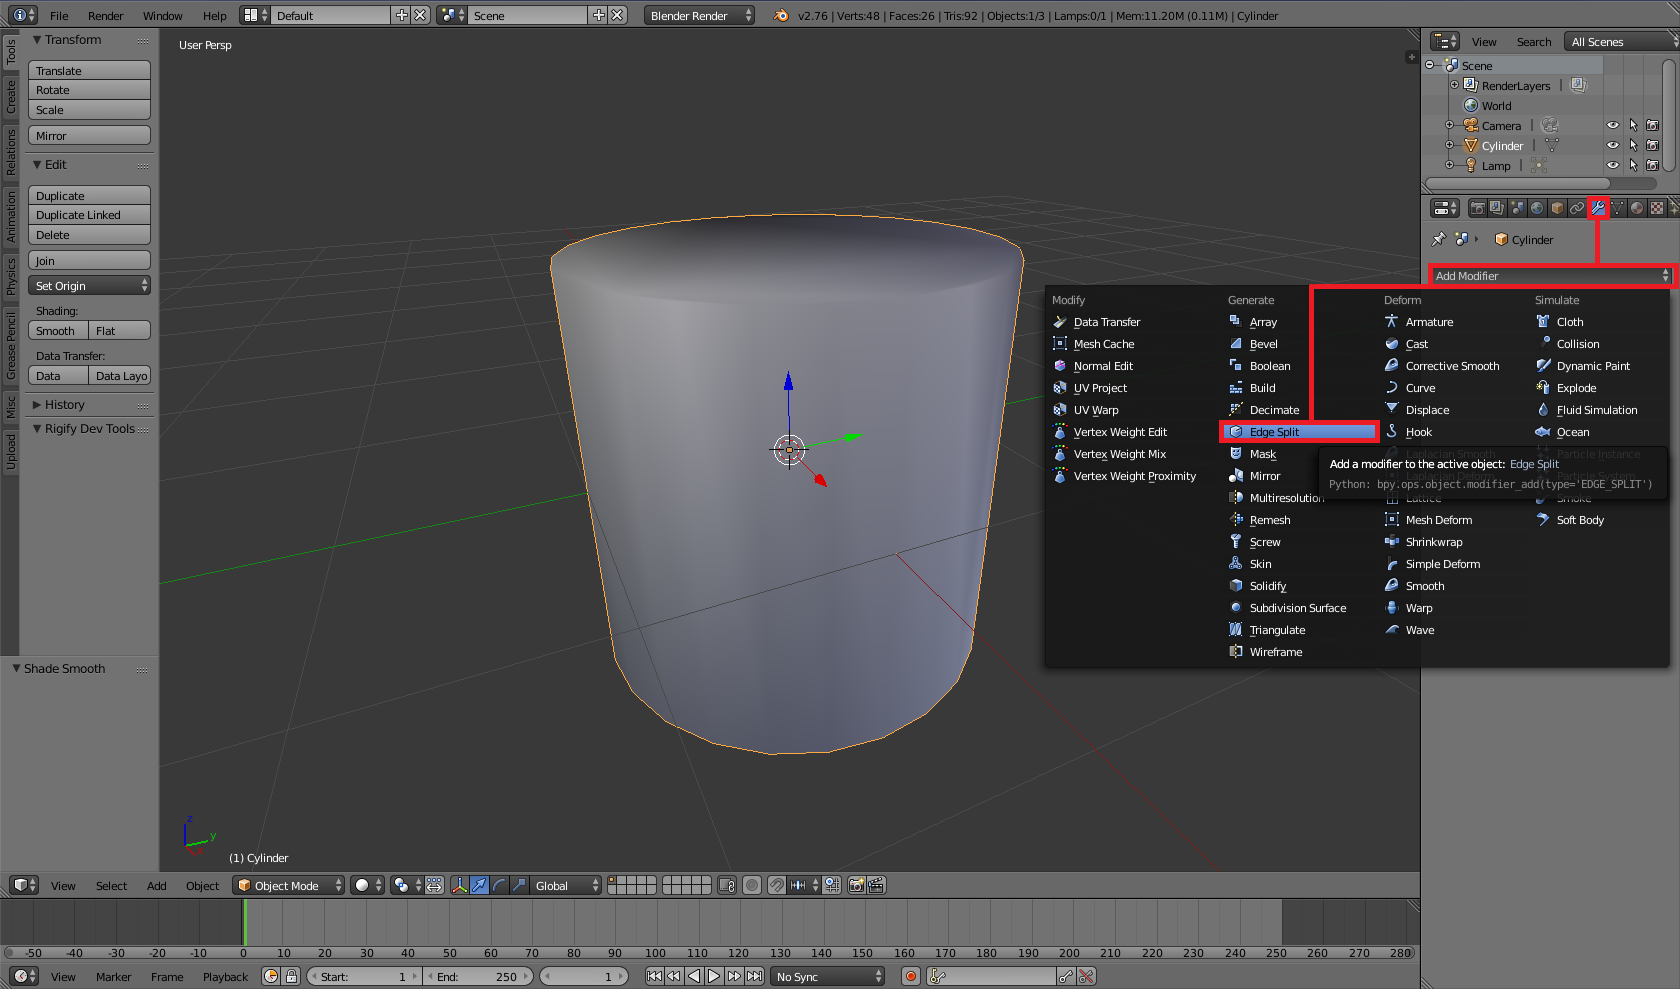This screenshot has width=1680, height=989.
Task: Open the Global orientation dropdown
Action: [566, 885]
